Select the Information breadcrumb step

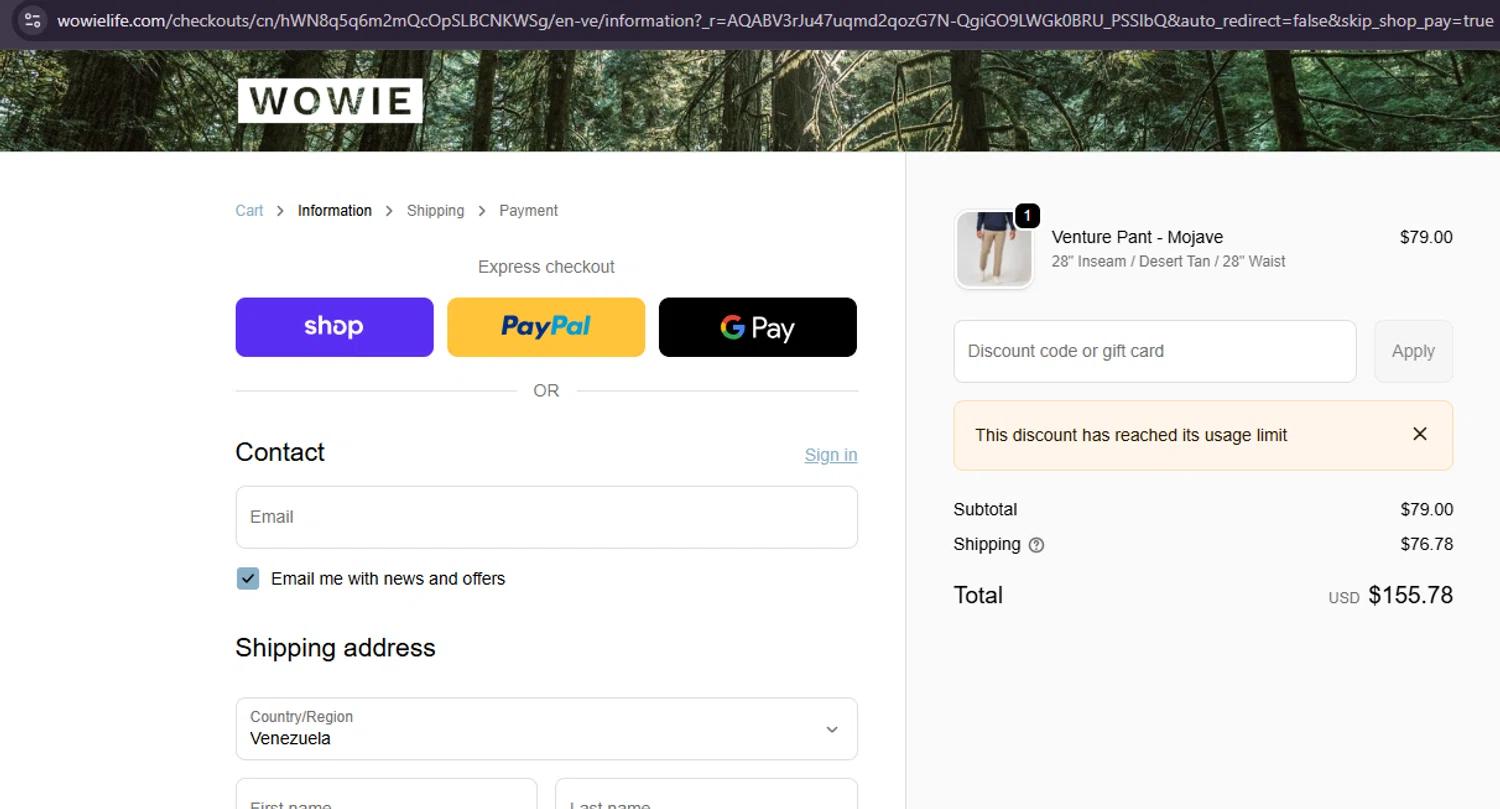(334, 211)
